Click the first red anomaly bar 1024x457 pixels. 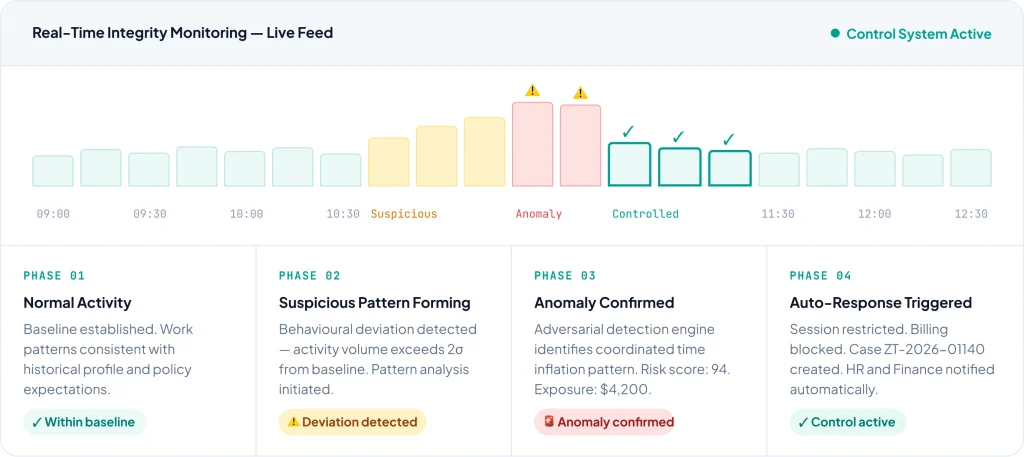pyautogui.click(x=532, y=144)
